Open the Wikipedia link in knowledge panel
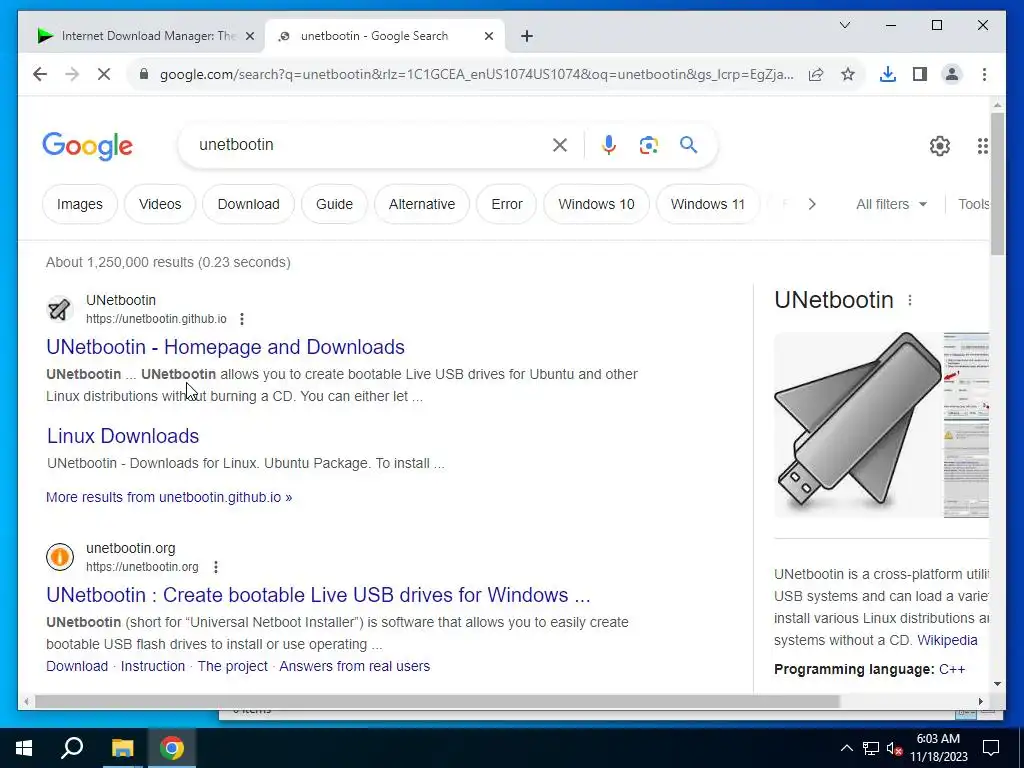 947,640
